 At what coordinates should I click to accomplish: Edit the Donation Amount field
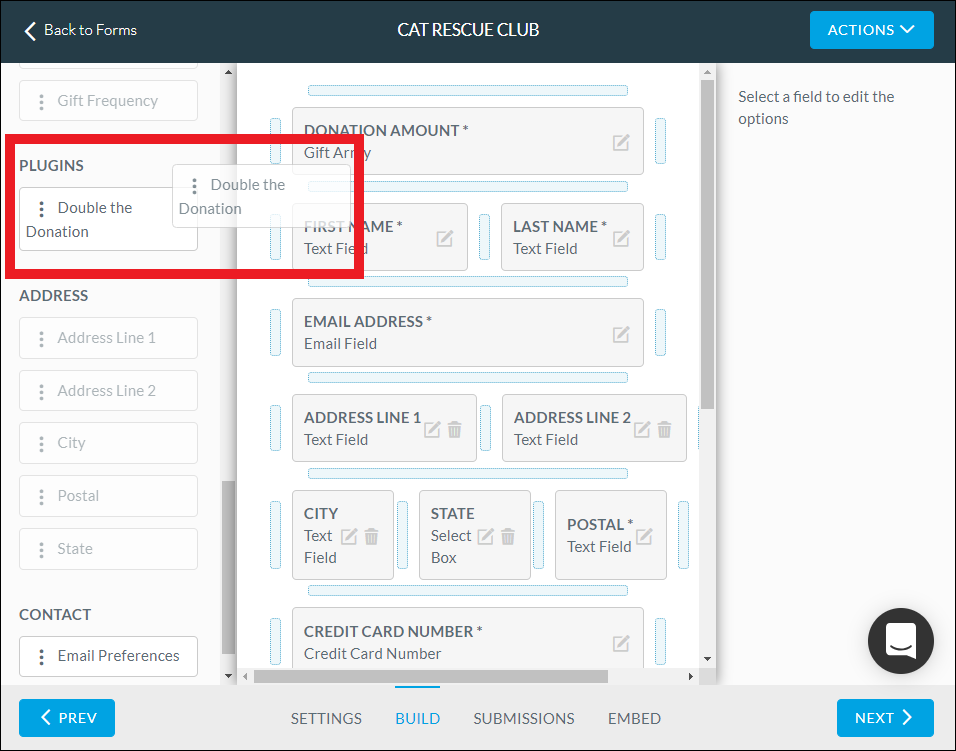pyautogui.click(x=621, y=143)
